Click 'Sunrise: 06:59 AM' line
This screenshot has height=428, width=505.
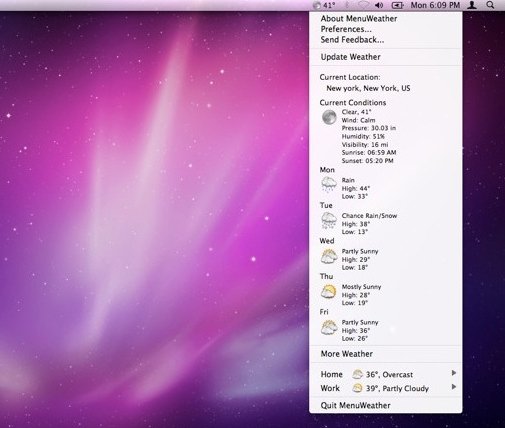(x=369, y=153)
